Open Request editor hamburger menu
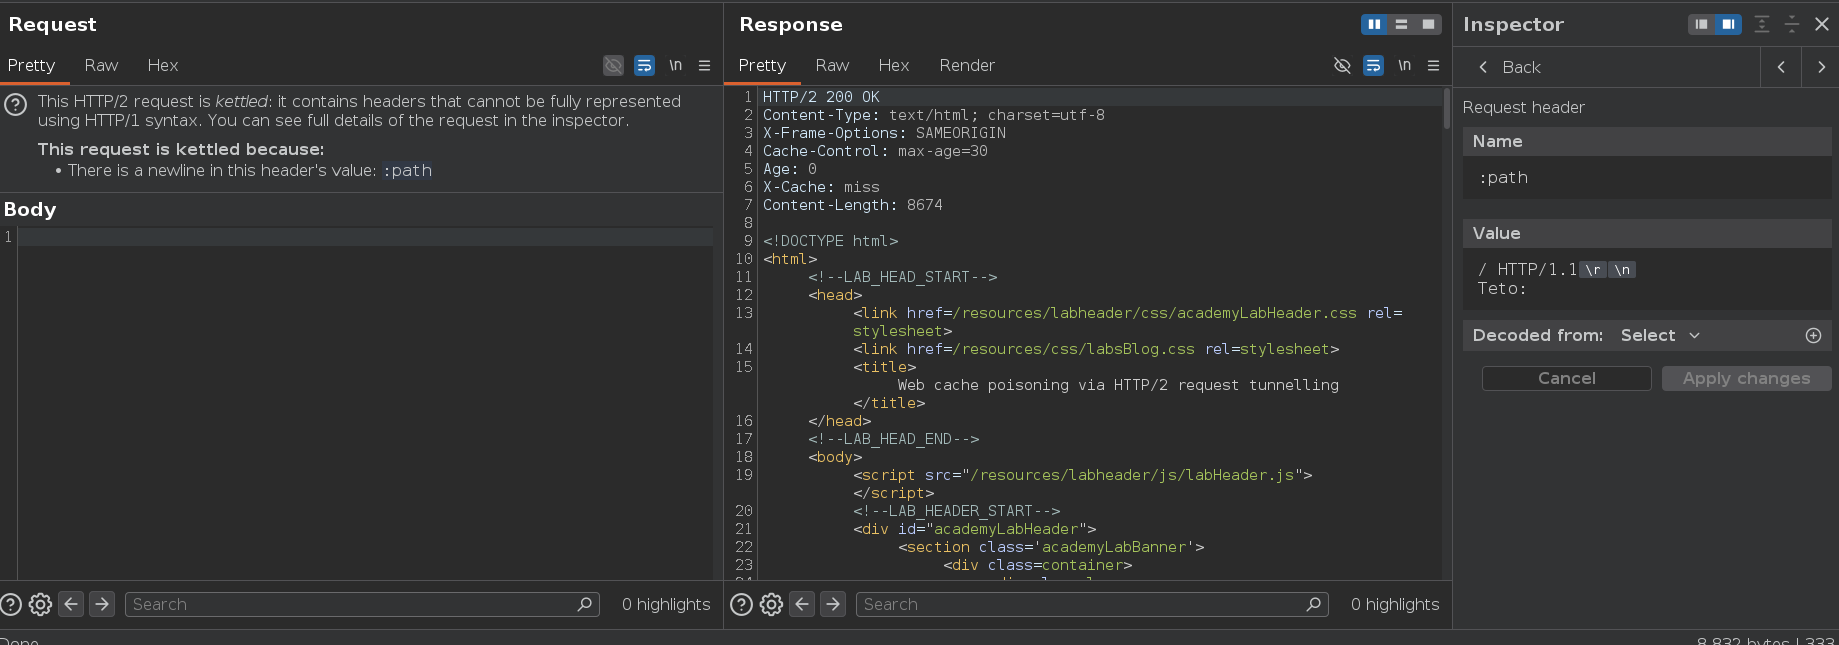Image resolution: width=1839 pixels, height=645 pixels. click(x=704, y=65)
